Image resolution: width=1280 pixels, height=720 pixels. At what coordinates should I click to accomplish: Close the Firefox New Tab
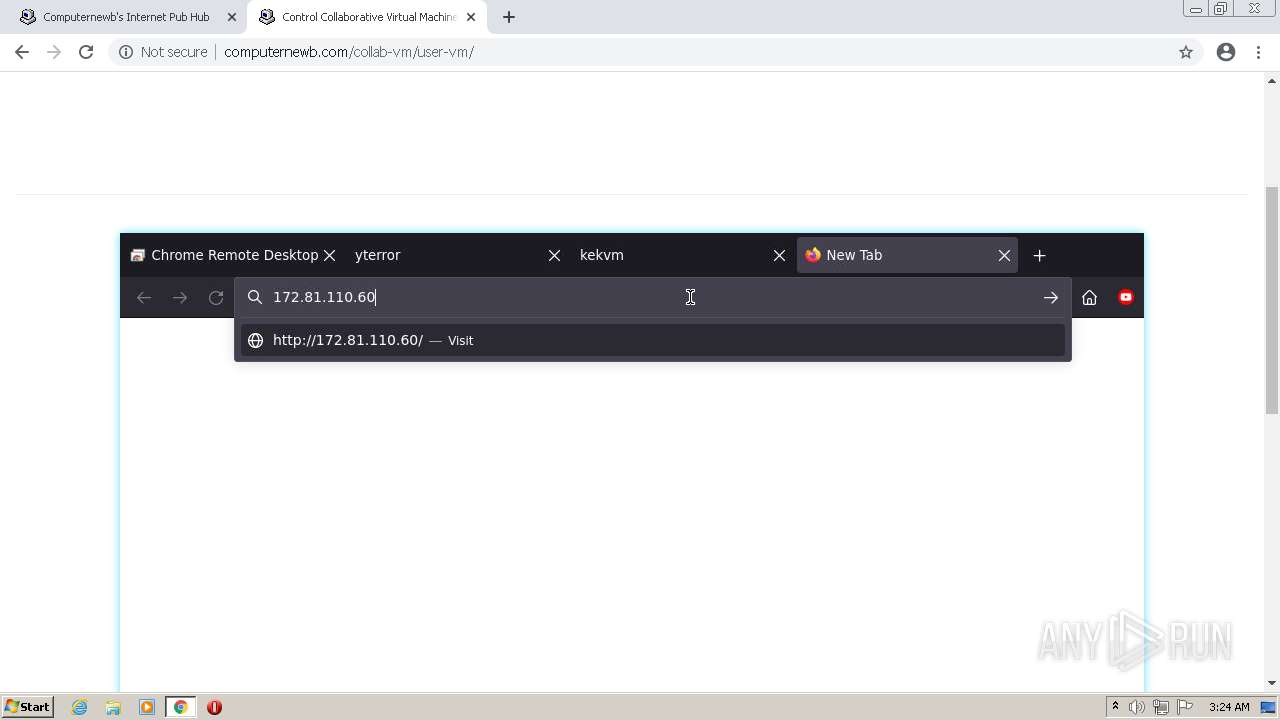(1004, 255)
